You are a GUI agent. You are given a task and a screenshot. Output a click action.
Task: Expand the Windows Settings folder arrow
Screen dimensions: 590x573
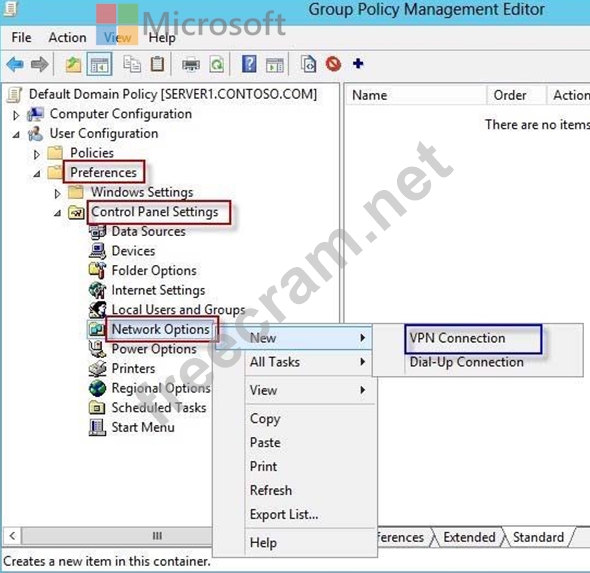[x=57, y=194]
